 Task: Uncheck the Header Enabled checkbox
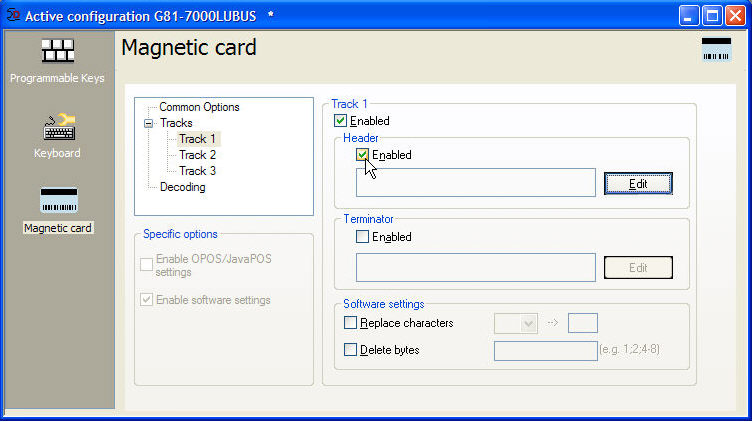[x=363, y=155]
